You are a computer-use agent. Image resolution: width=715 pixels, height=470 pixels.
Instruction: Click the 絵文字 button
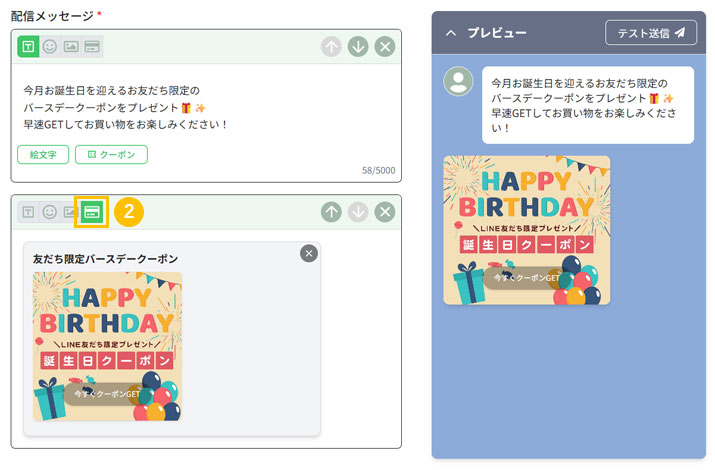coord(43,154)
